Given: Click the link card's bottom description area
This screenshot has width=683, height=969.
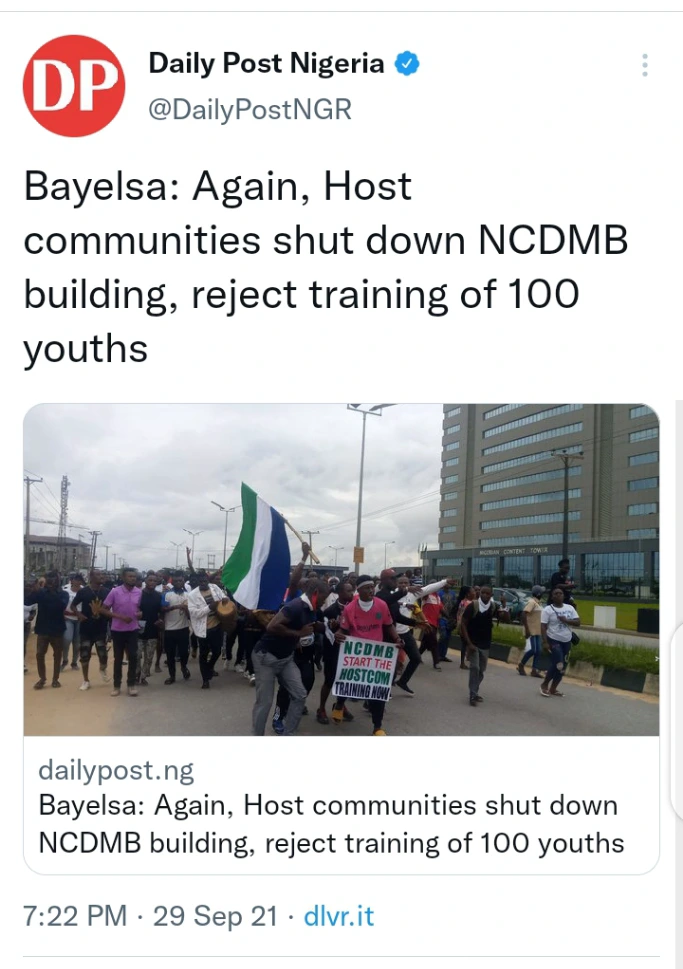Looking at the screenshot, I should (x=341, y=805).
